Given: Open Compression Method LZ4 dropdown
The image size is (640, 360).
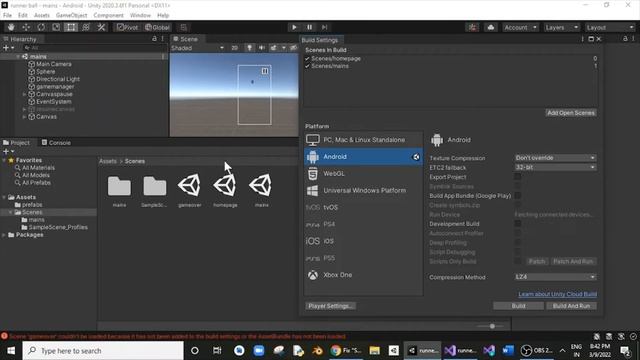Looking at the screenshot, I should (x=555, y=277).
